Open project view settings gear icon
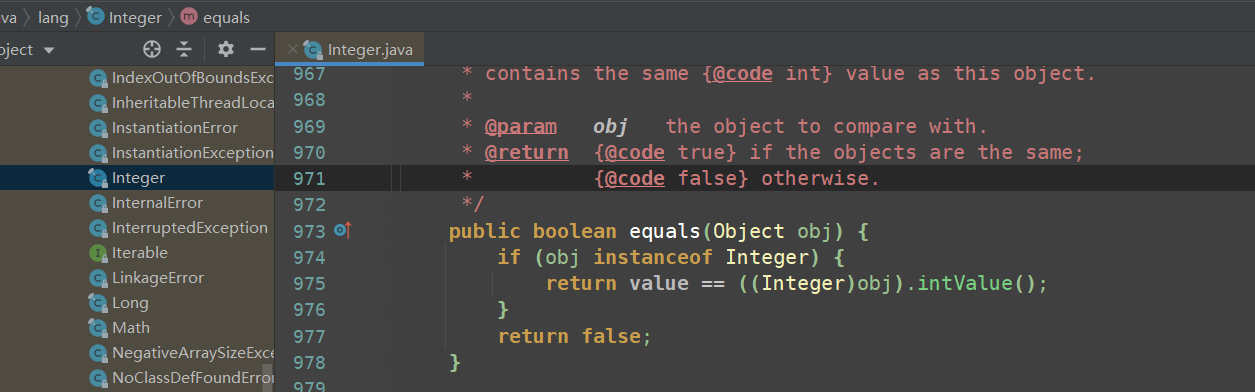The image size is (1255, 392). [x=226, y=49]
